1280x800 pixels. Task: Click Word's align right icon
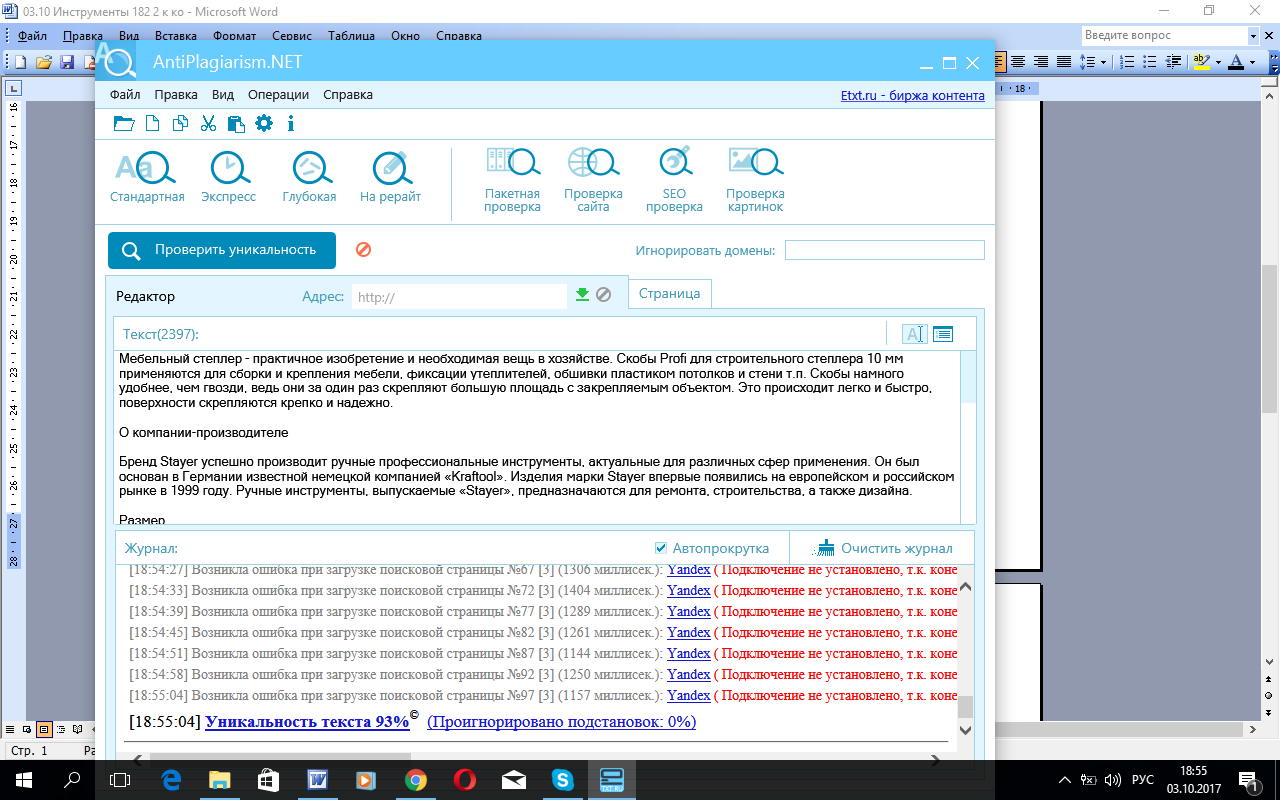click(1041, 62)
